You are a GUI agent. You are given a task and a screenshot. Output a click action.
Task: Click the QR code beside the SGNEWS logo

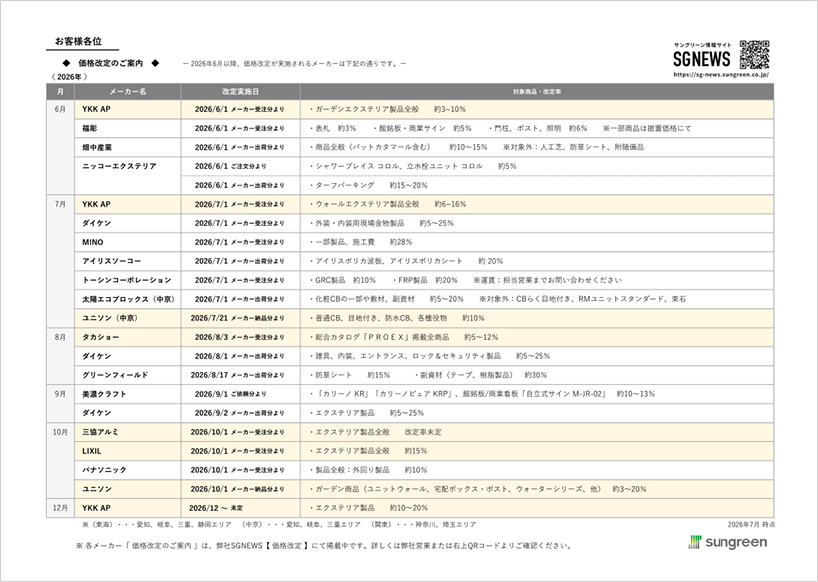[754, 55]
